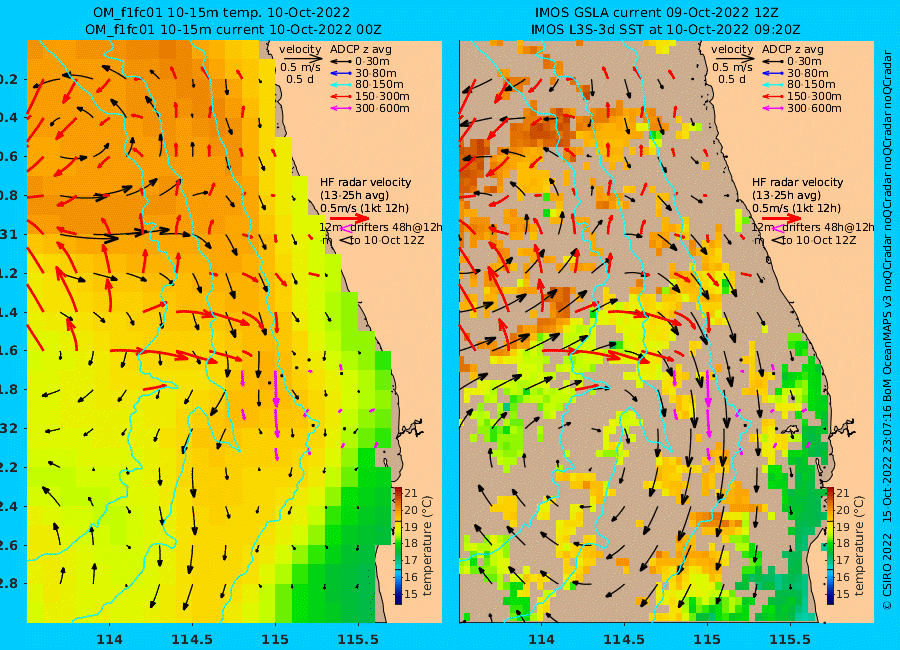Image resolution: width=900 pixels, height=650 pixels.
Task: Click the 'ADCP z avg' legend heading in the OM_f1fc01 panel
Action: 360,49
